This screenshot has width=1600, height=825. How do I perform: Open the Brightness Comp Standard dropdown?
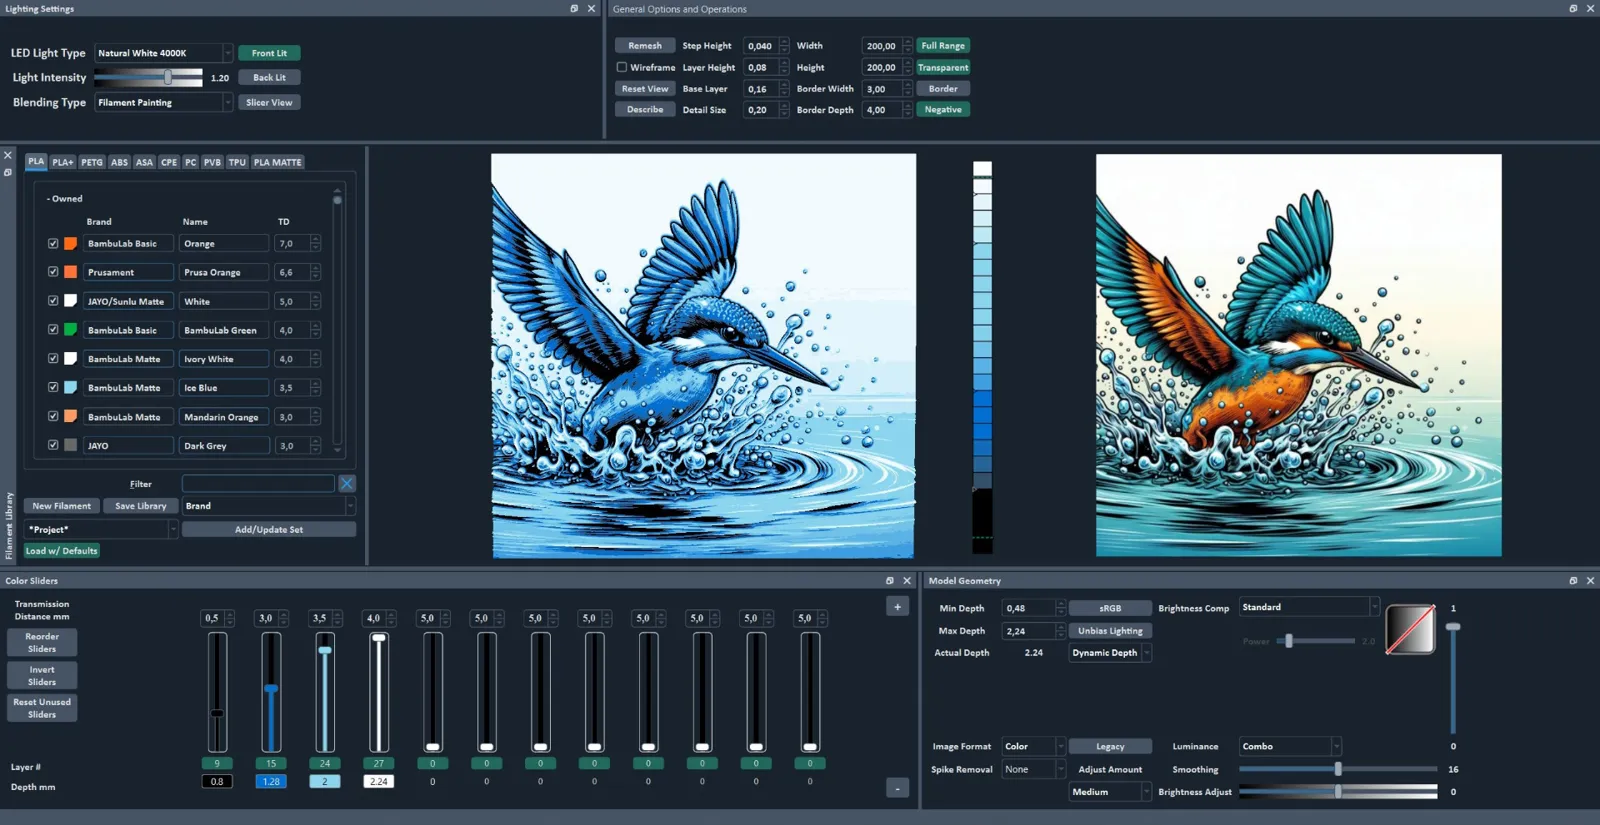1309,607
